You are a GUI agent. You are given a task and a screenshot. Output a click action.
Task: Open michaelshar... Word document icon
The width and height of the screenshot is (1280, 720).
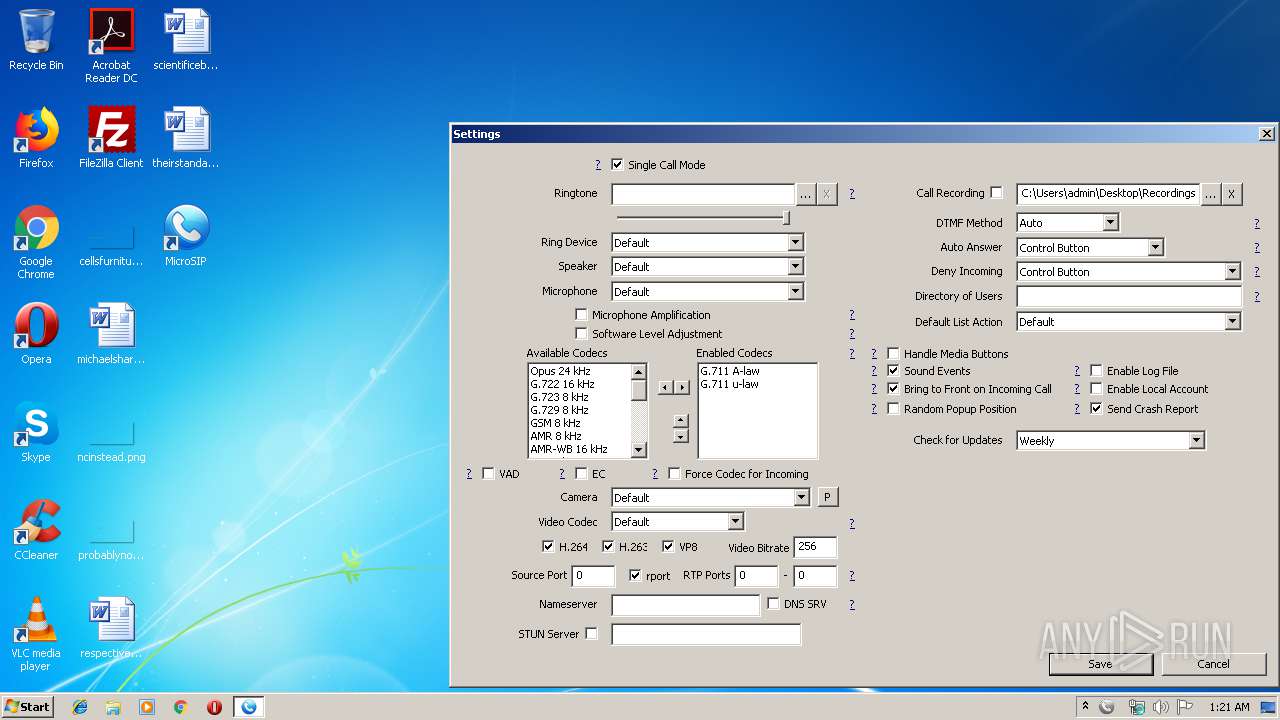111,334
